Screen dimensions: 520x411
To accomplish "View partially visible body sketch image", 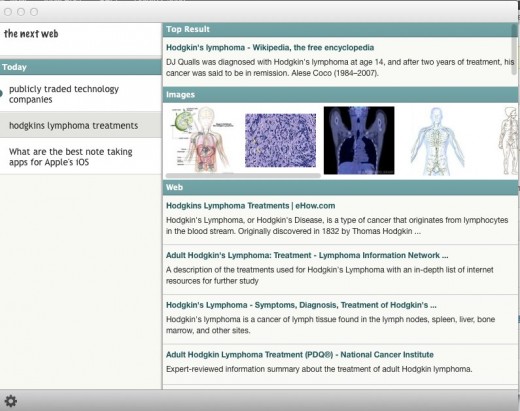I will point(508,141).
